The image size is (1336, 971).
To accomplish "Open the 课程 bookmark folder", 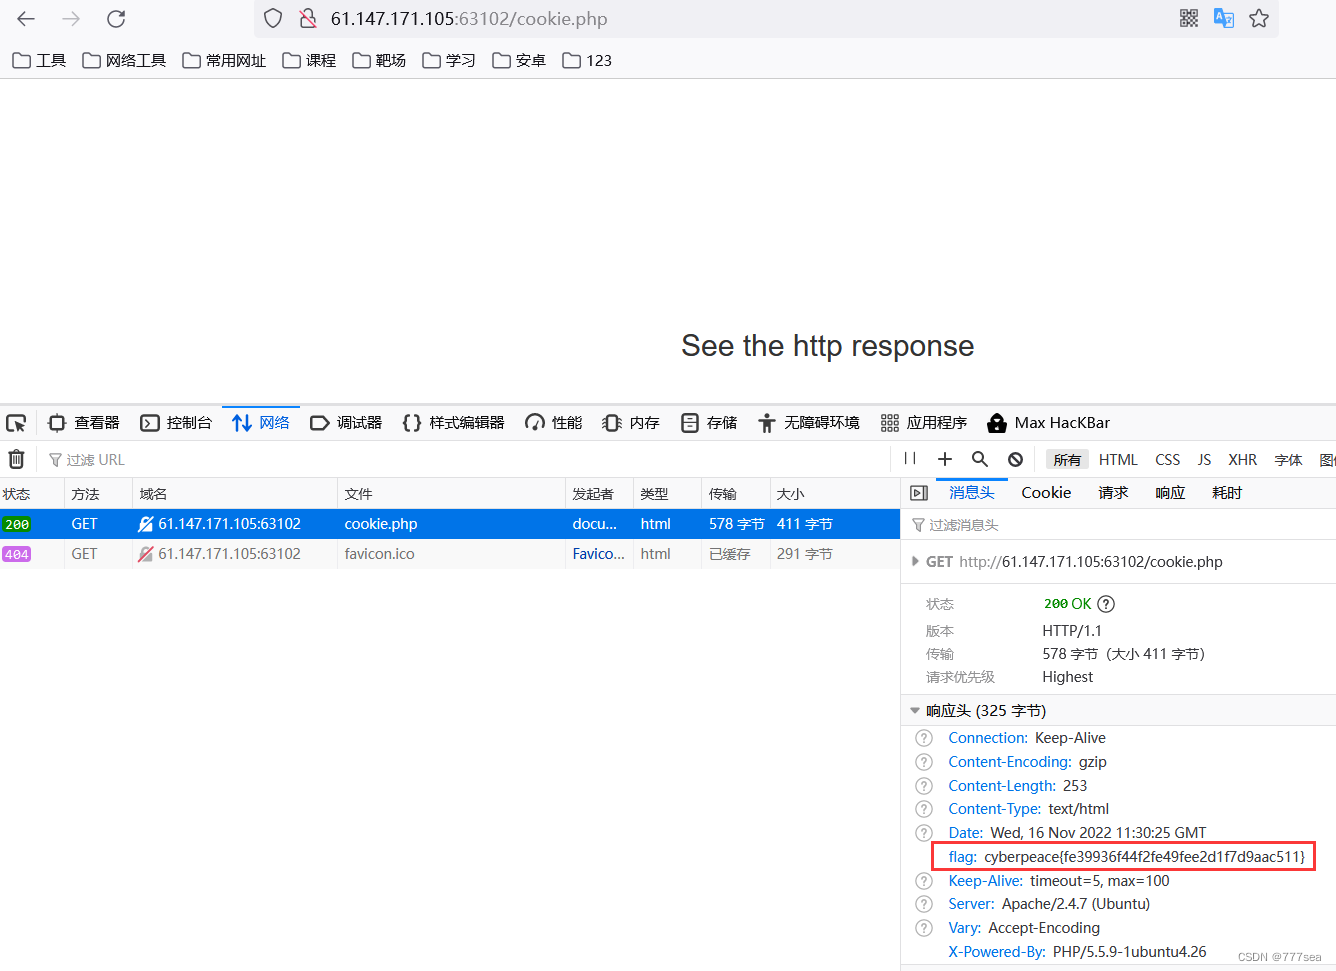I will pos(309,61).
